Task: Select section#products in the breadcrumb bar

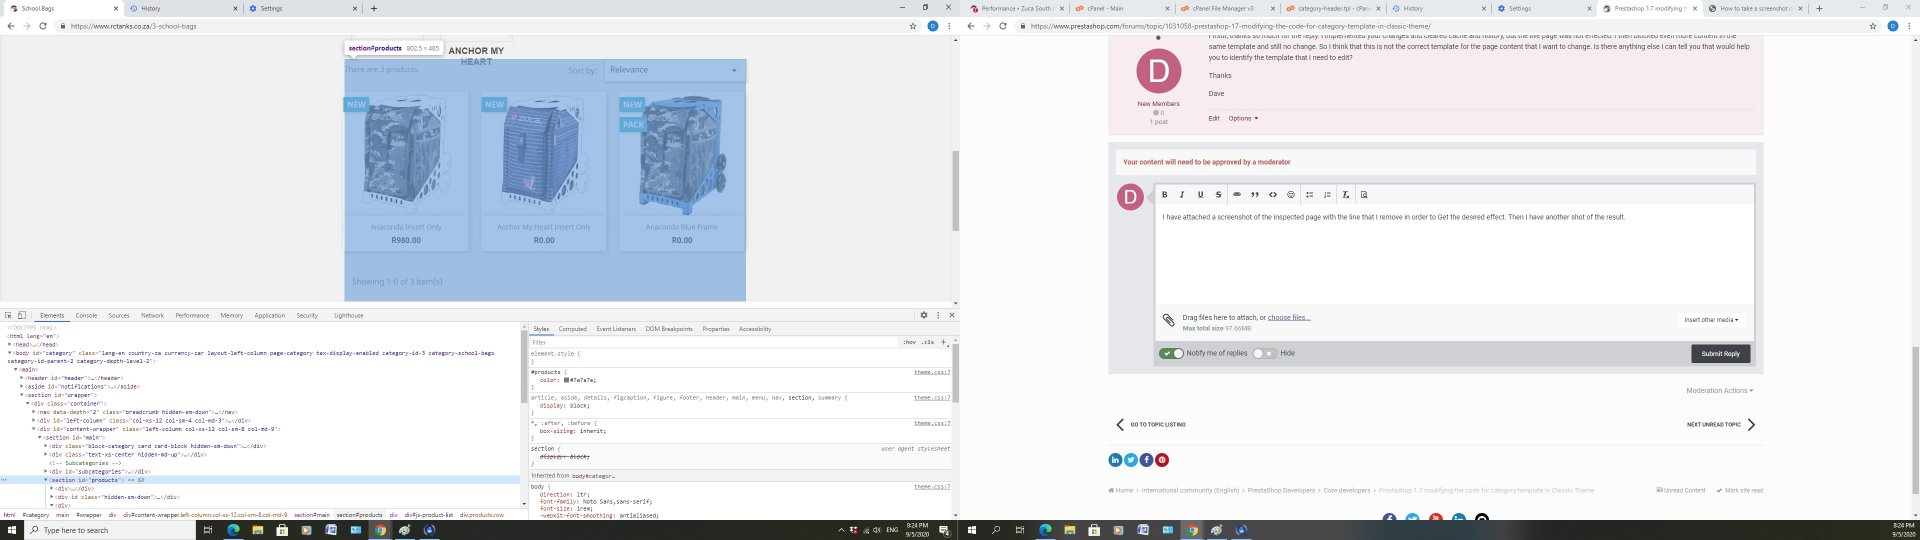Action: (x=359, y=515)
